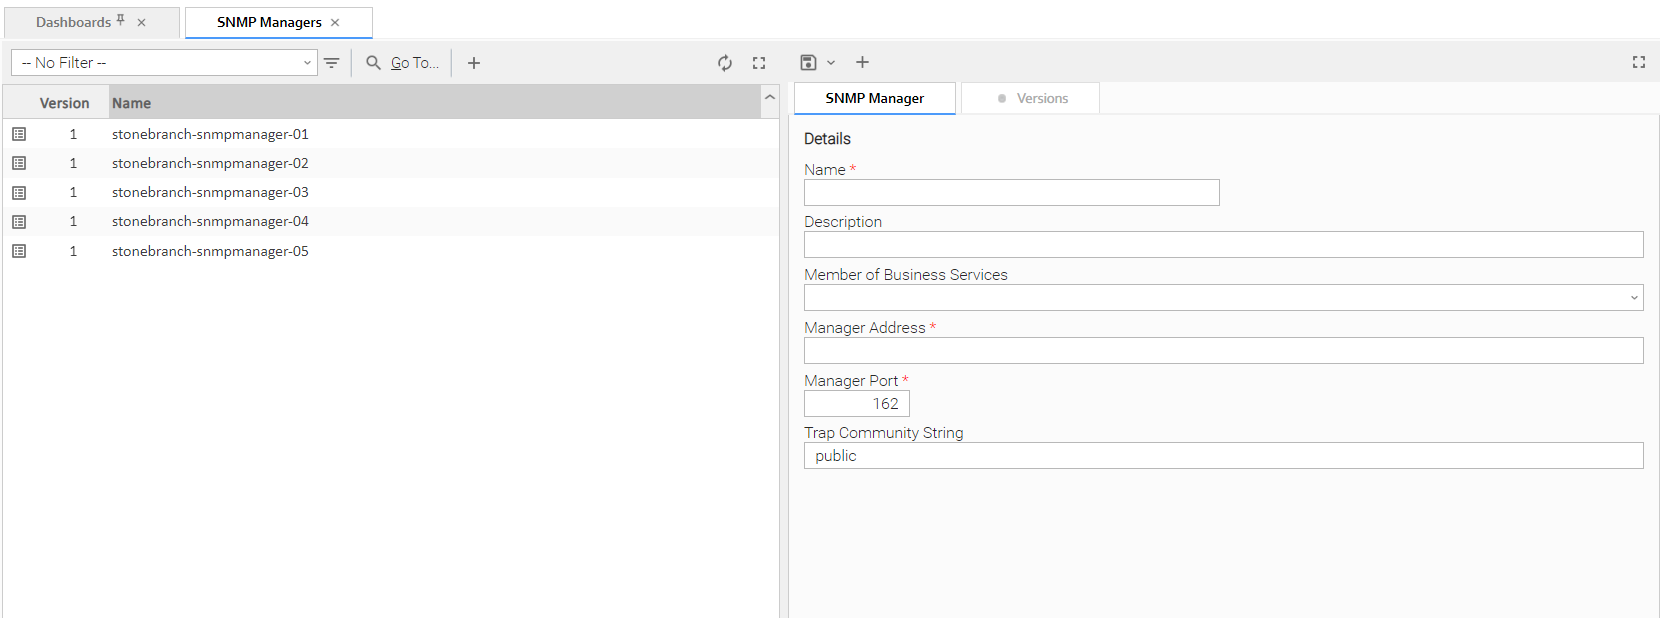The height and width of the screenshot is (618, 1660).
Task: Switch to the Dashboards tab
Action: (x=73, y=22)
